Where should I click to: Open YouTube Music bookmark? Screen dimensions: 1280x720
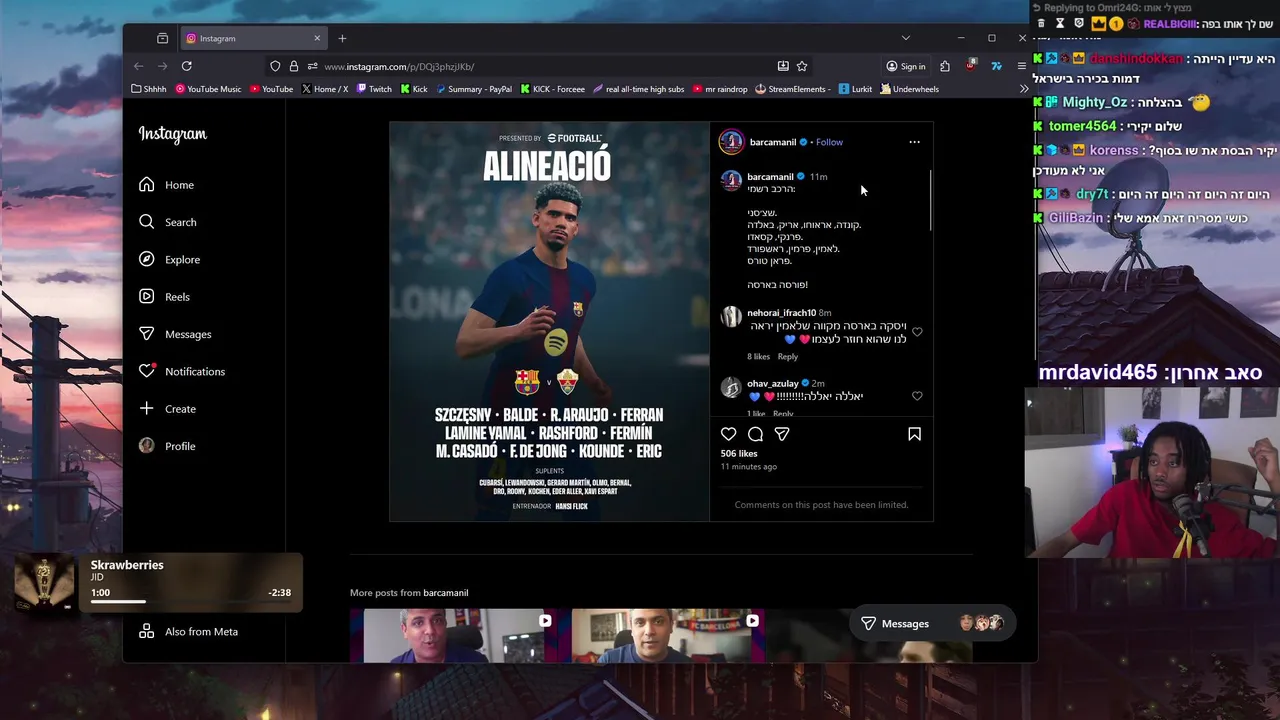(208, 89)
